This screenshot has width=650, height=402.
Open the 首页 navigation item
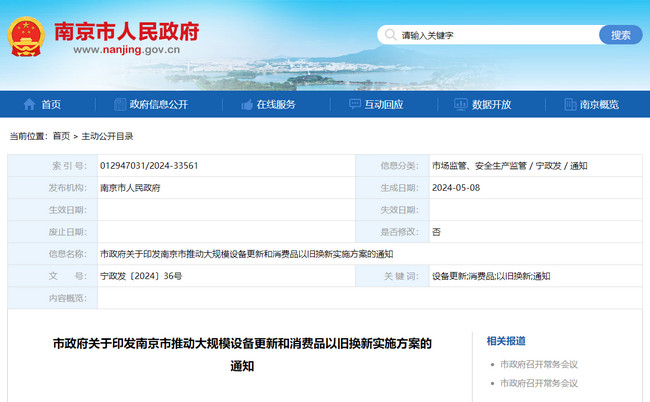click(51, 104)
